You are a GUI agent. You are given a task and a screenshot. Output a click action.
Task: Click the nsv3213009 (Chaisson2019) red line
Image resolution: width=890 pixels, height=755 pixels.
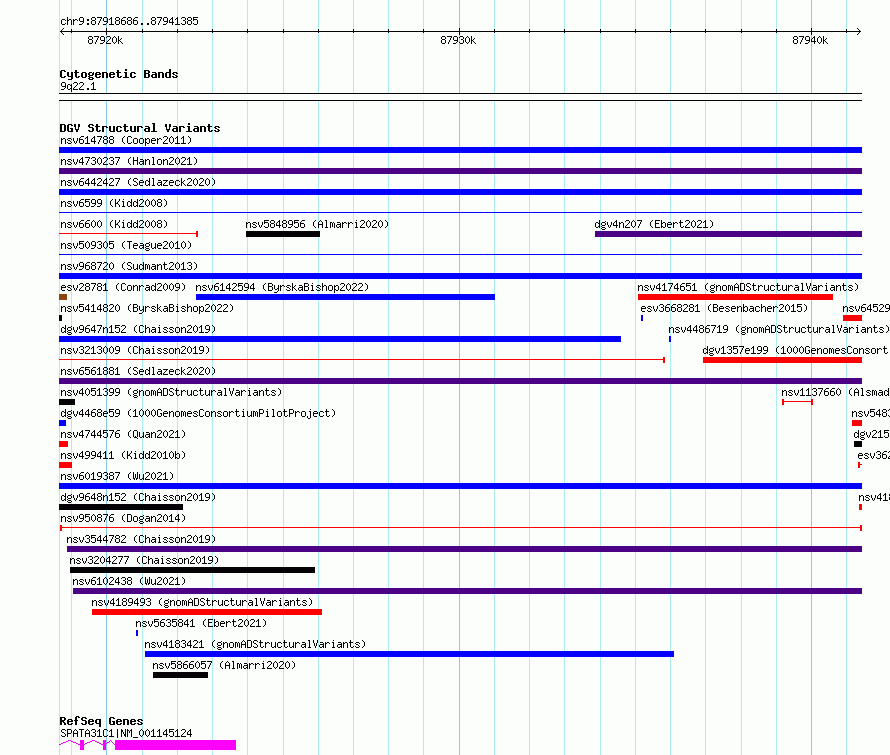pos(362,359)
